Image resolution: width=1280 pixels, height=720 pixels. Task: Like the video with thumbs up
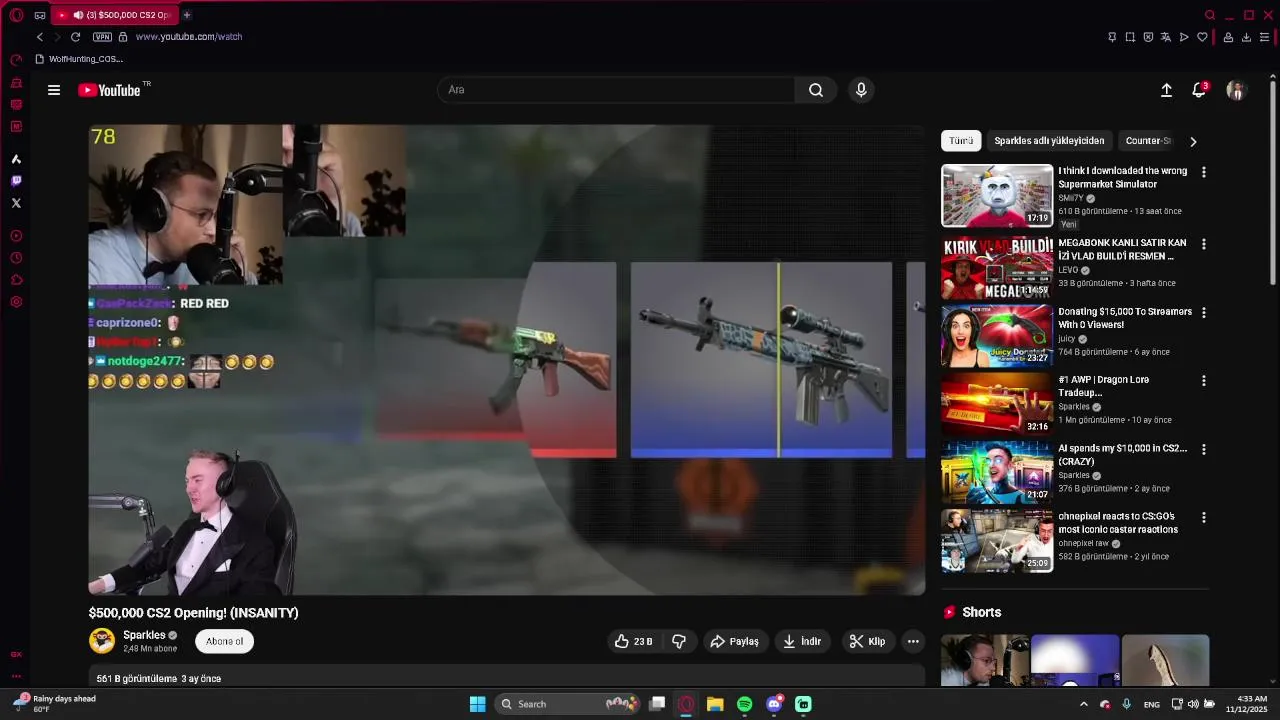tap(634, 641)
